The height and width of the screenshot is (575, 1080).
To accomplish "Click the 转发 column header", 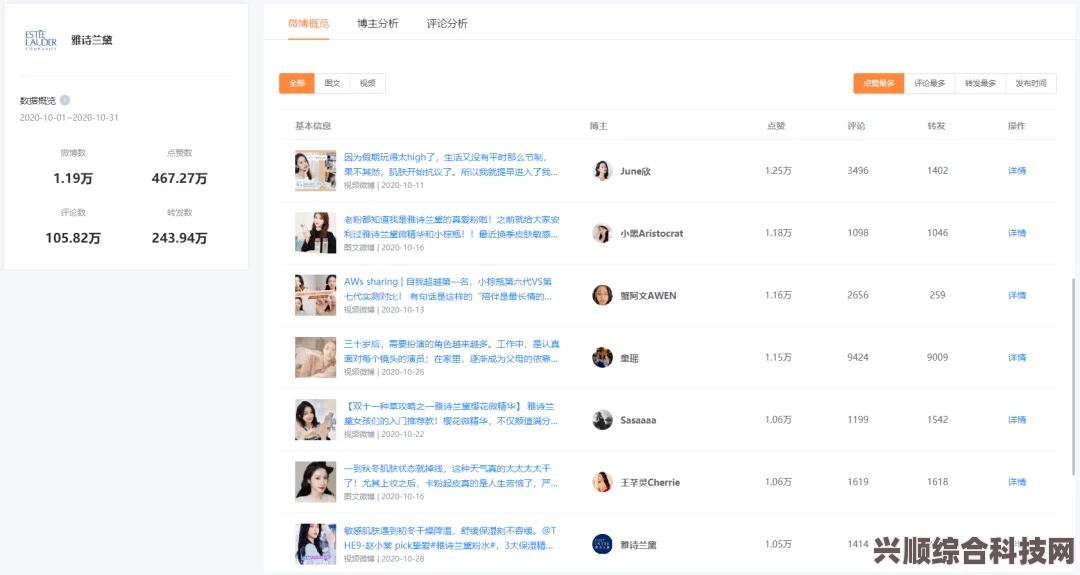I will click(x=936, y=126).
